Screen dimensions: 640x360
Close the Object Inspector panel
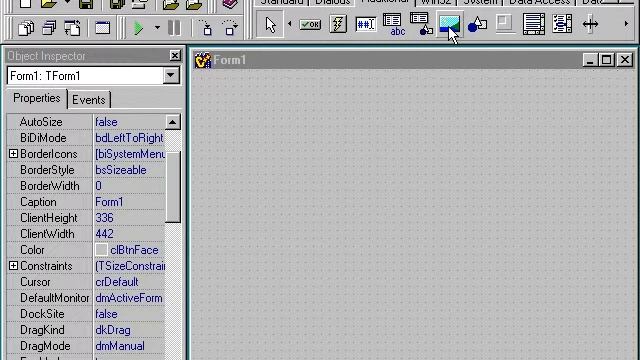(175, 56)
